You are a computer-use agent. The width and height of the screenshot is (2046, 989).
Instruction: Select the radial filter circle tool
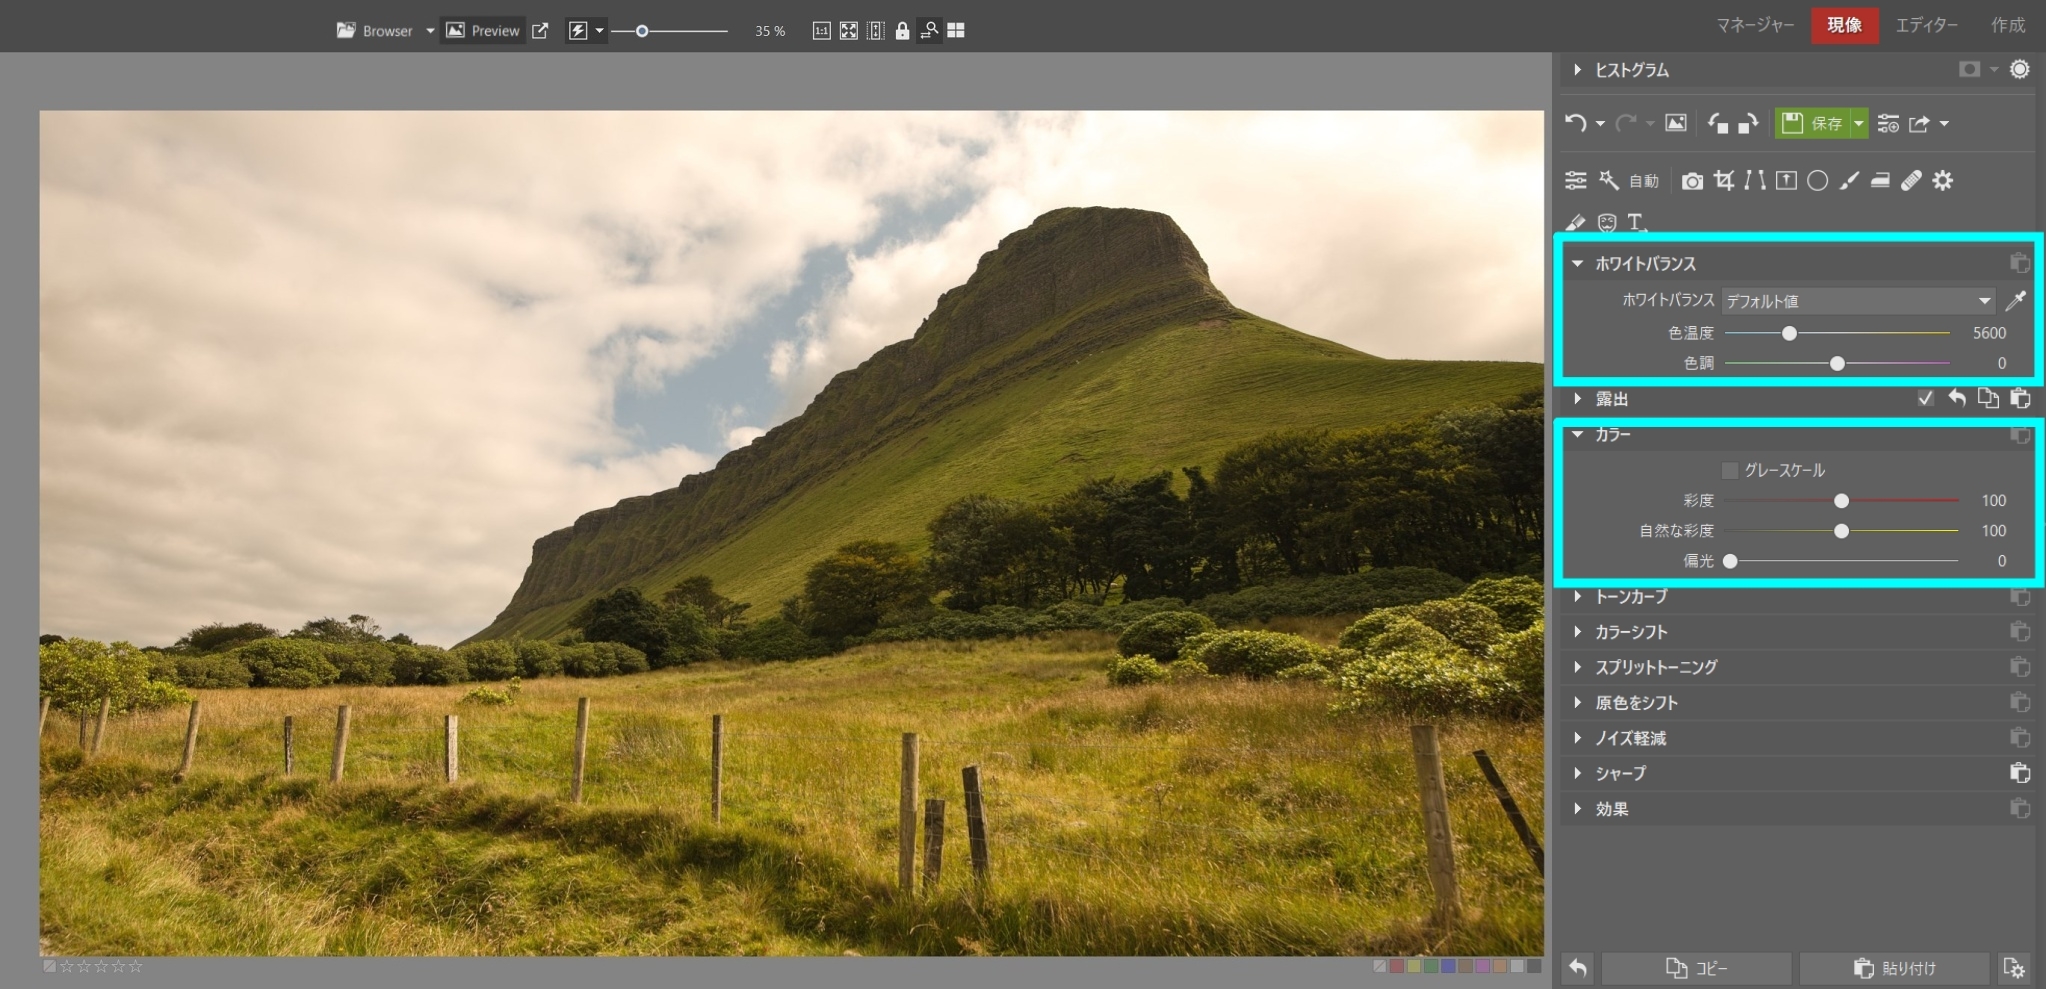pos(1818,180)
